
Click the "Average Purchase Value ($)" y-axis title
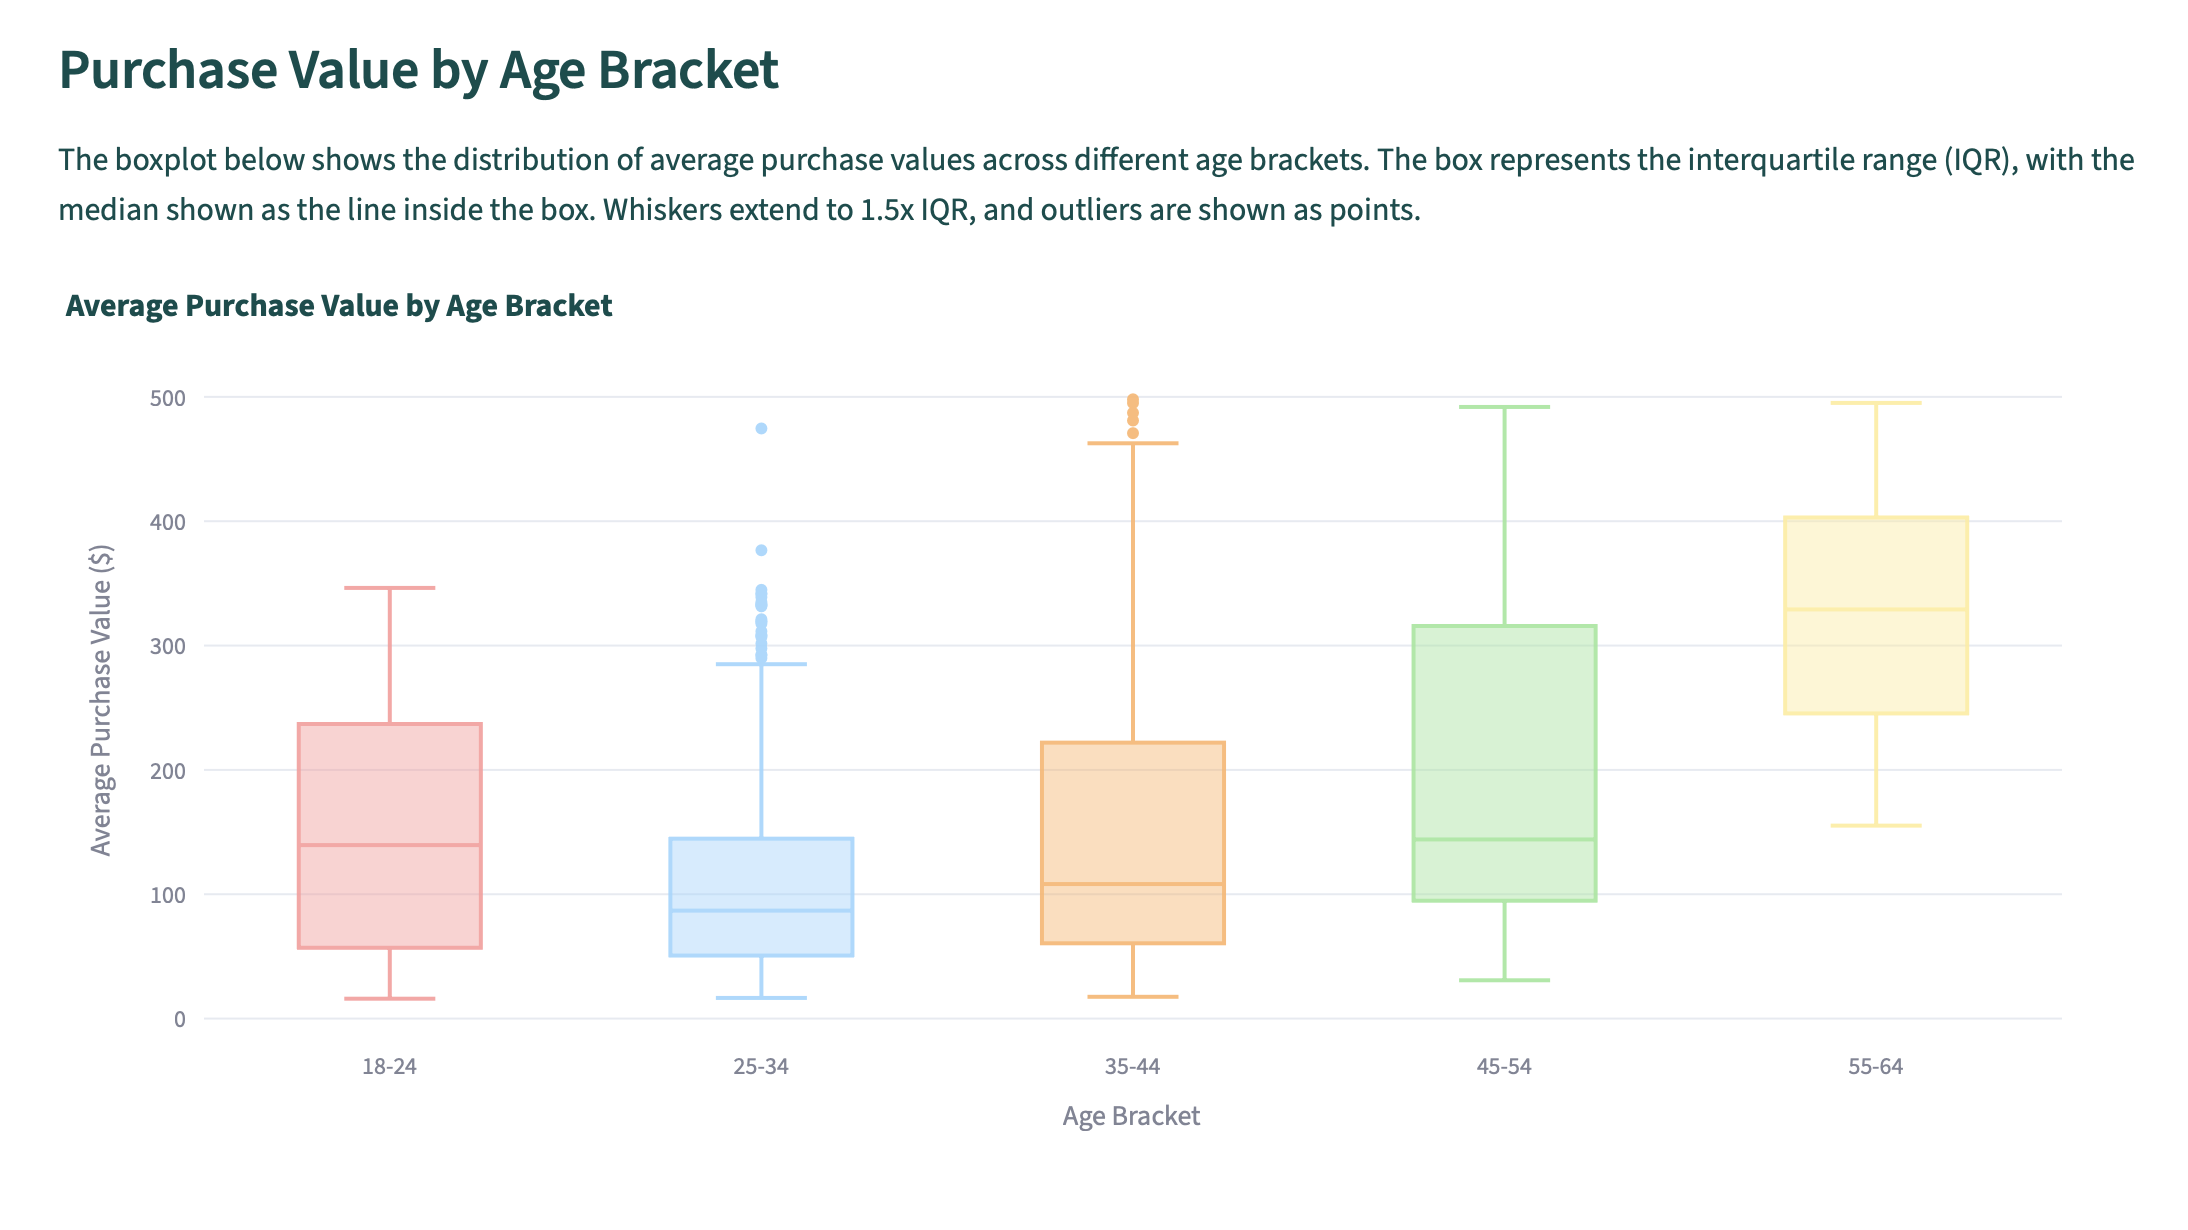[x=102, y=700]
